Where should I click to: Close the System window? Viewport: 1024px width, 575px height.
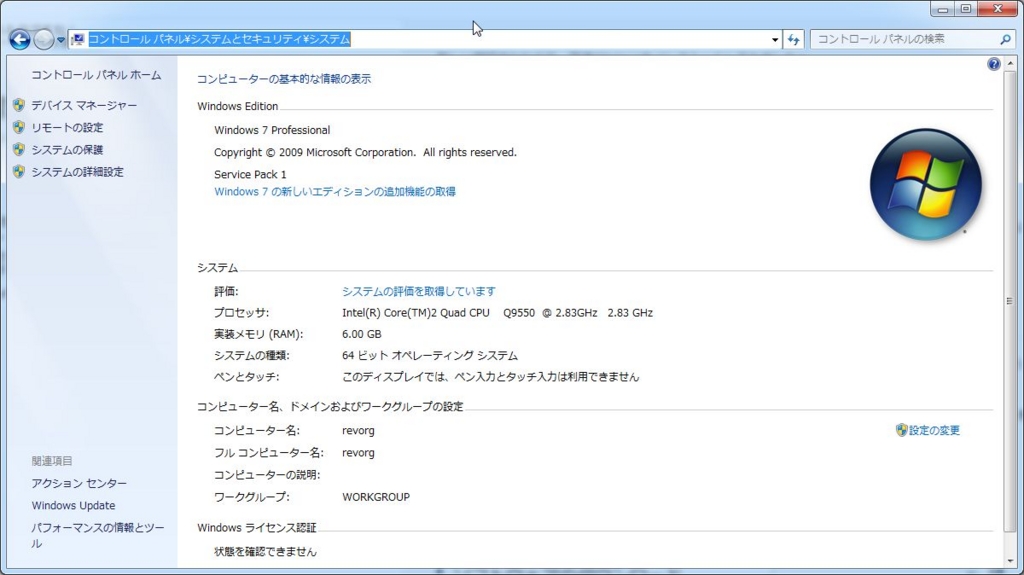[998, 9]
